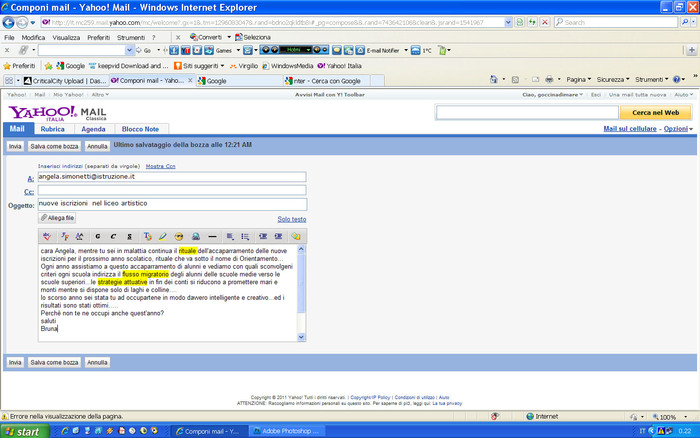Open the Virgilio favorites bookmark

coord(243,66)
